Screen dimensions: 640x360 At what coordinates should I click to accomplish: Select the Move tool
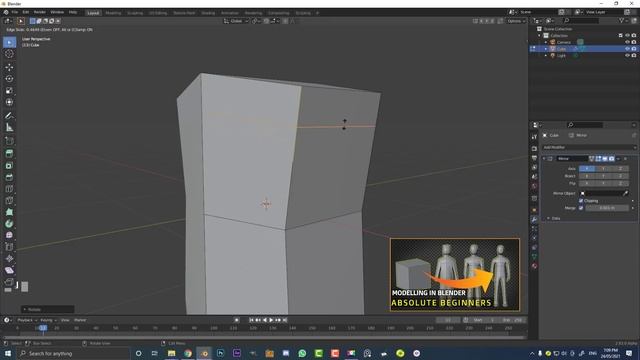point(9,67)
